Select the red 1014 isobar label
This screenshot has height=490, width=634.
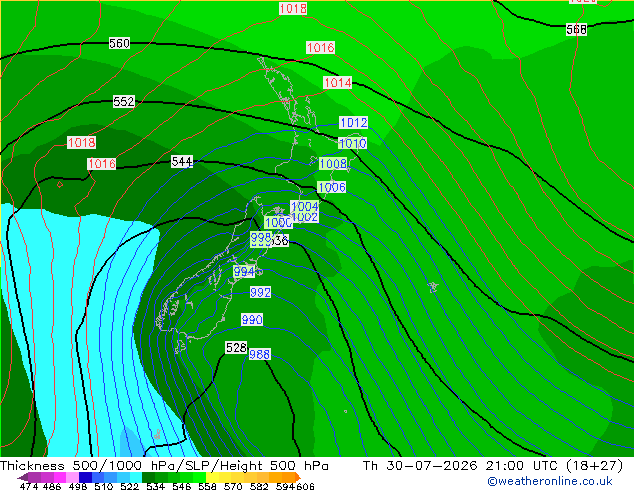click(338, 83)
